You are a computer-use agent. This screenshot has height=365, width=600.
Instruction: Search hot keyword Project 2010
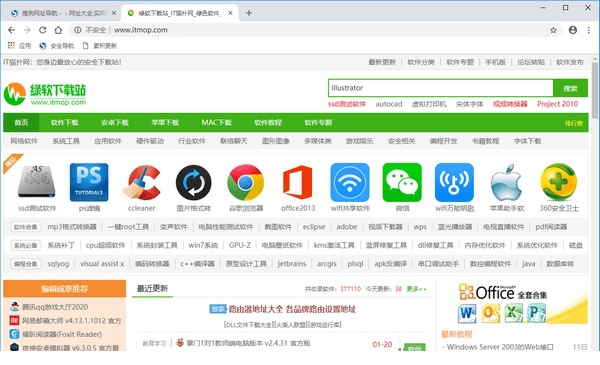pyautogui.click(x=558, y=104)
